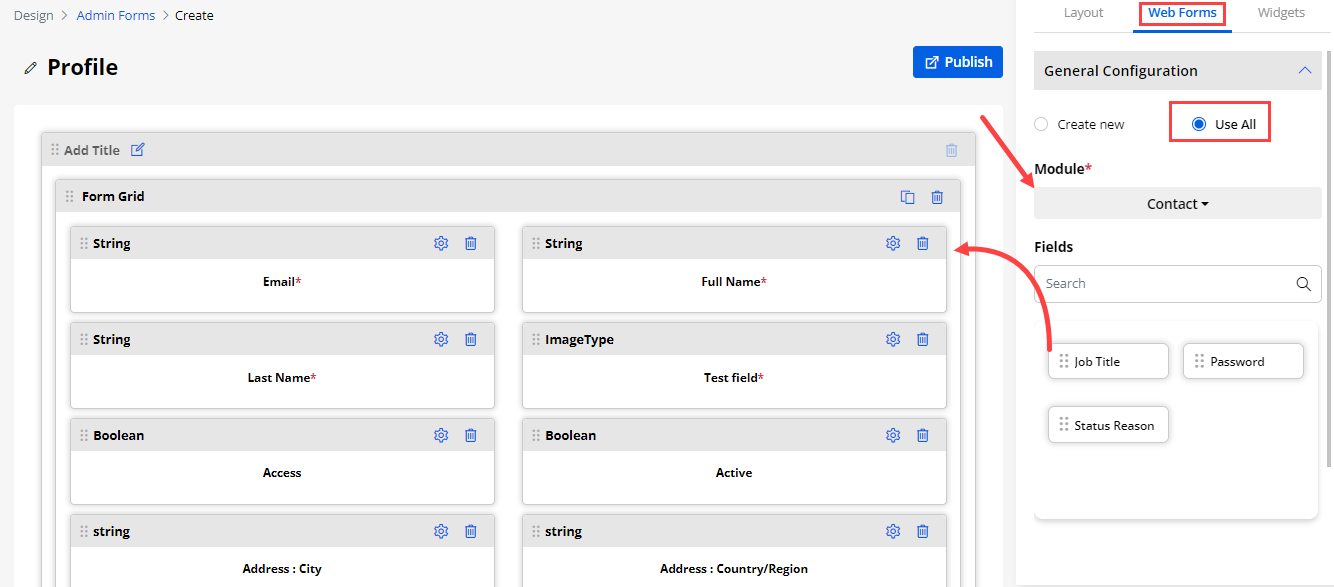Open settings gear for the Email field
The width and height of the screenshot is (1334, 587).
point(441,243)
